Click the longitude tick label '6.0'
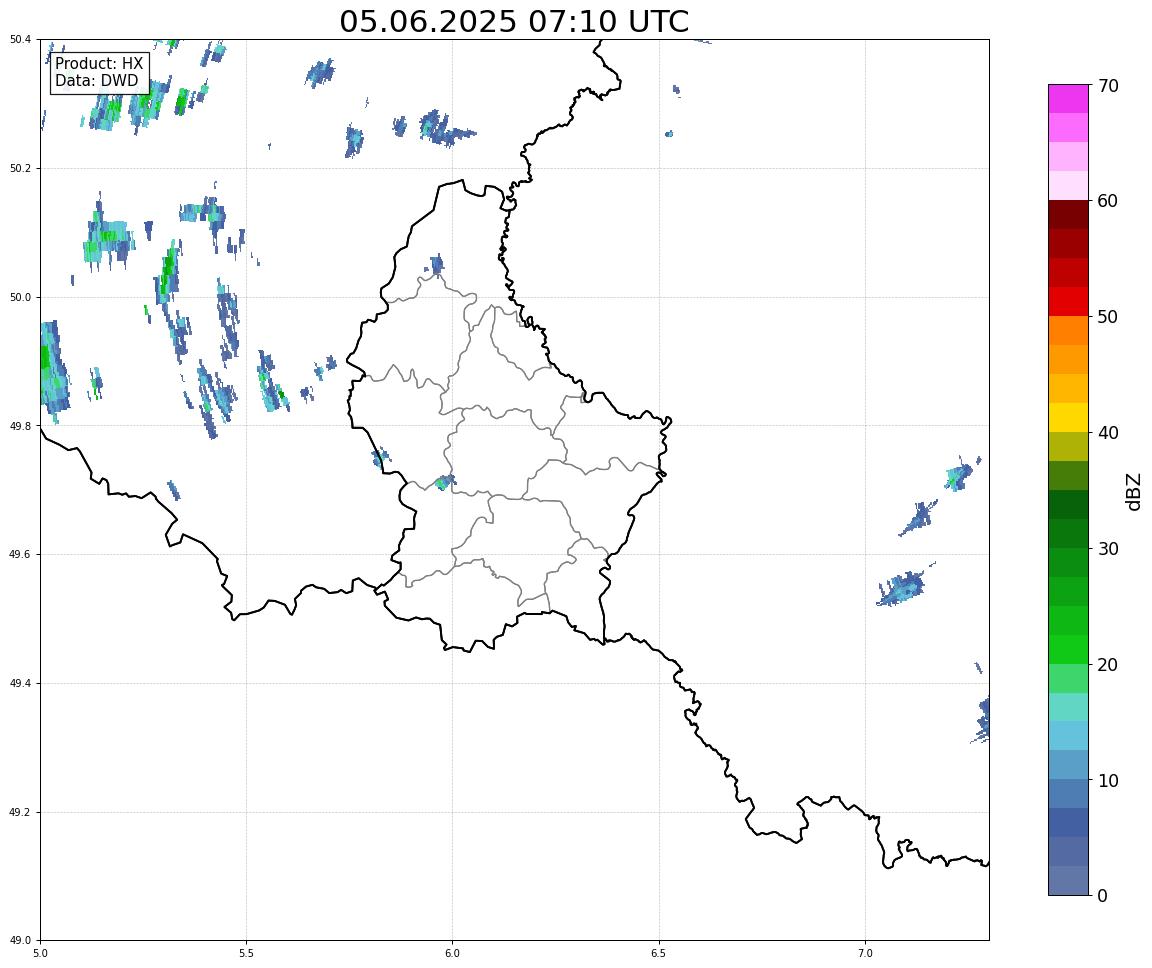The height and width of the screenshot is (968, 1152). [x=453, y=953]
